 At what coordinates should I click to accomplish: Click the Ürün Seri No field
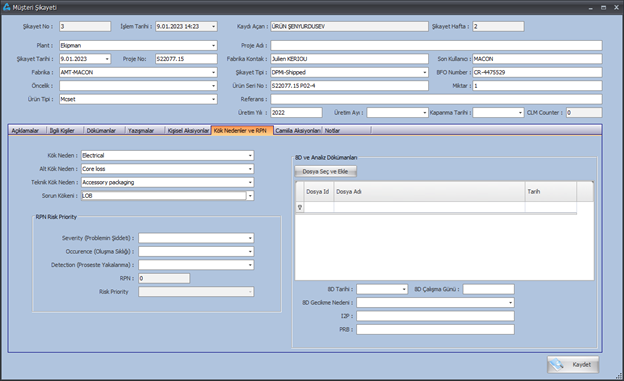(x=349, y=86)
